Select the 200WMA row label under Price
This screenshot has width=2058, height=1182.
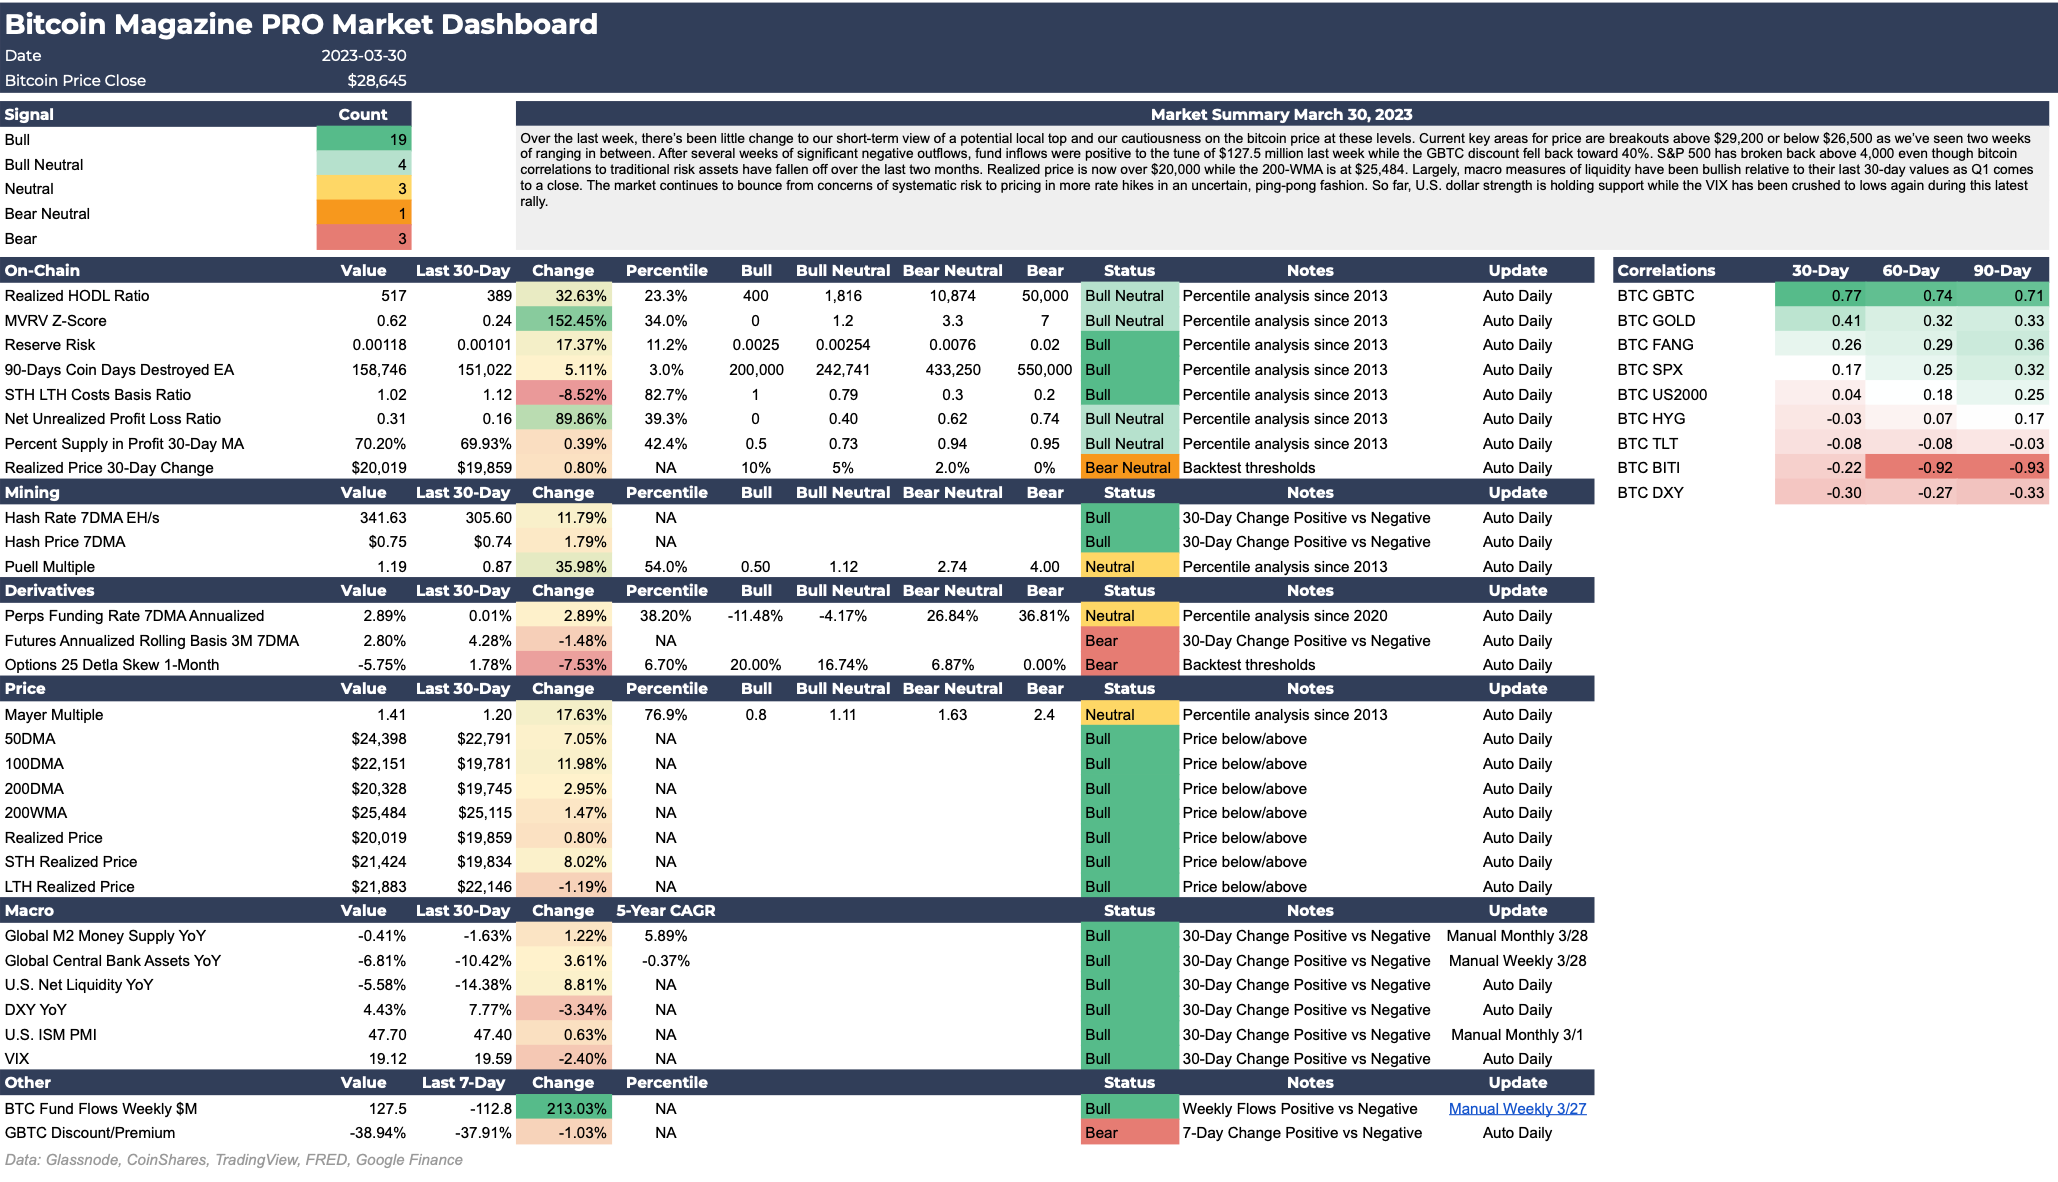(x=33, y=812)
